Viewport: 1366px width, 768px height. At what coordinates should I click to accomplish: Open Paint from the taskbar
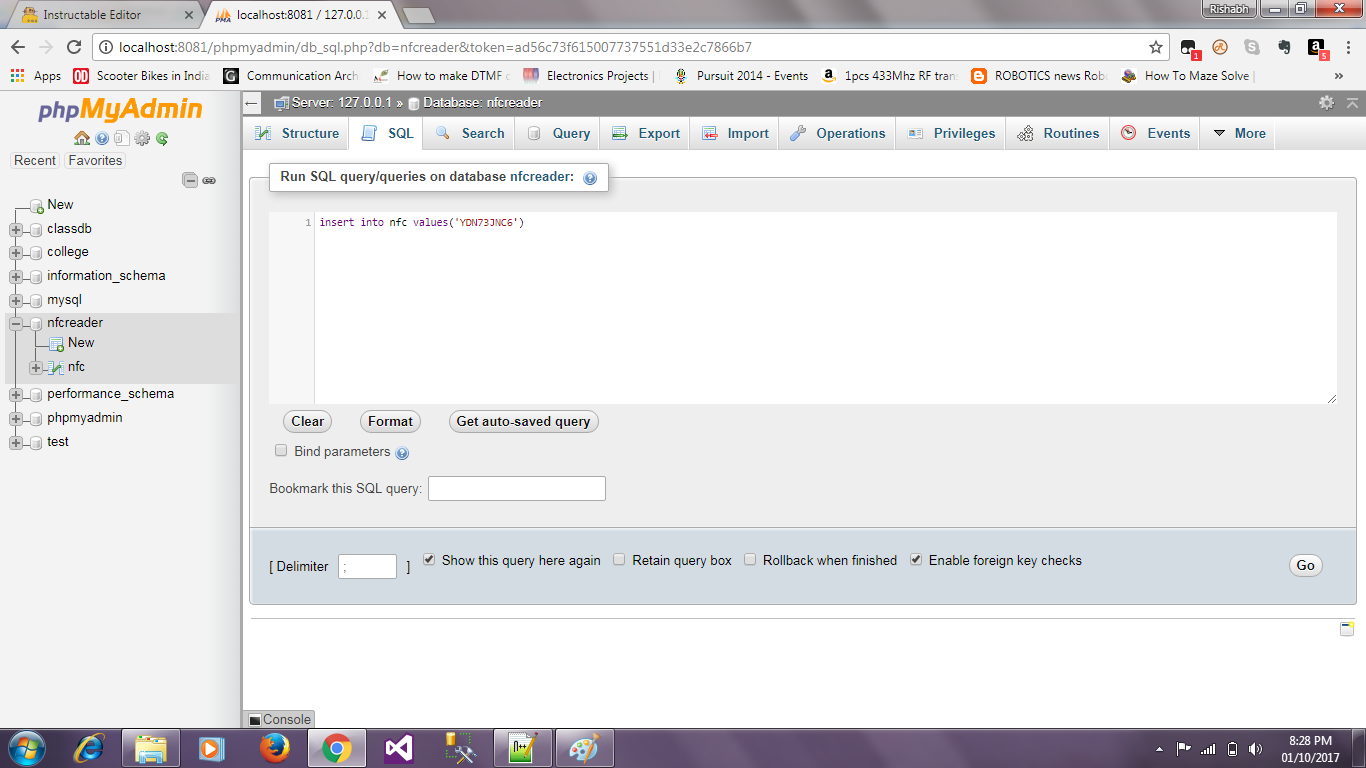pos(584,748)
